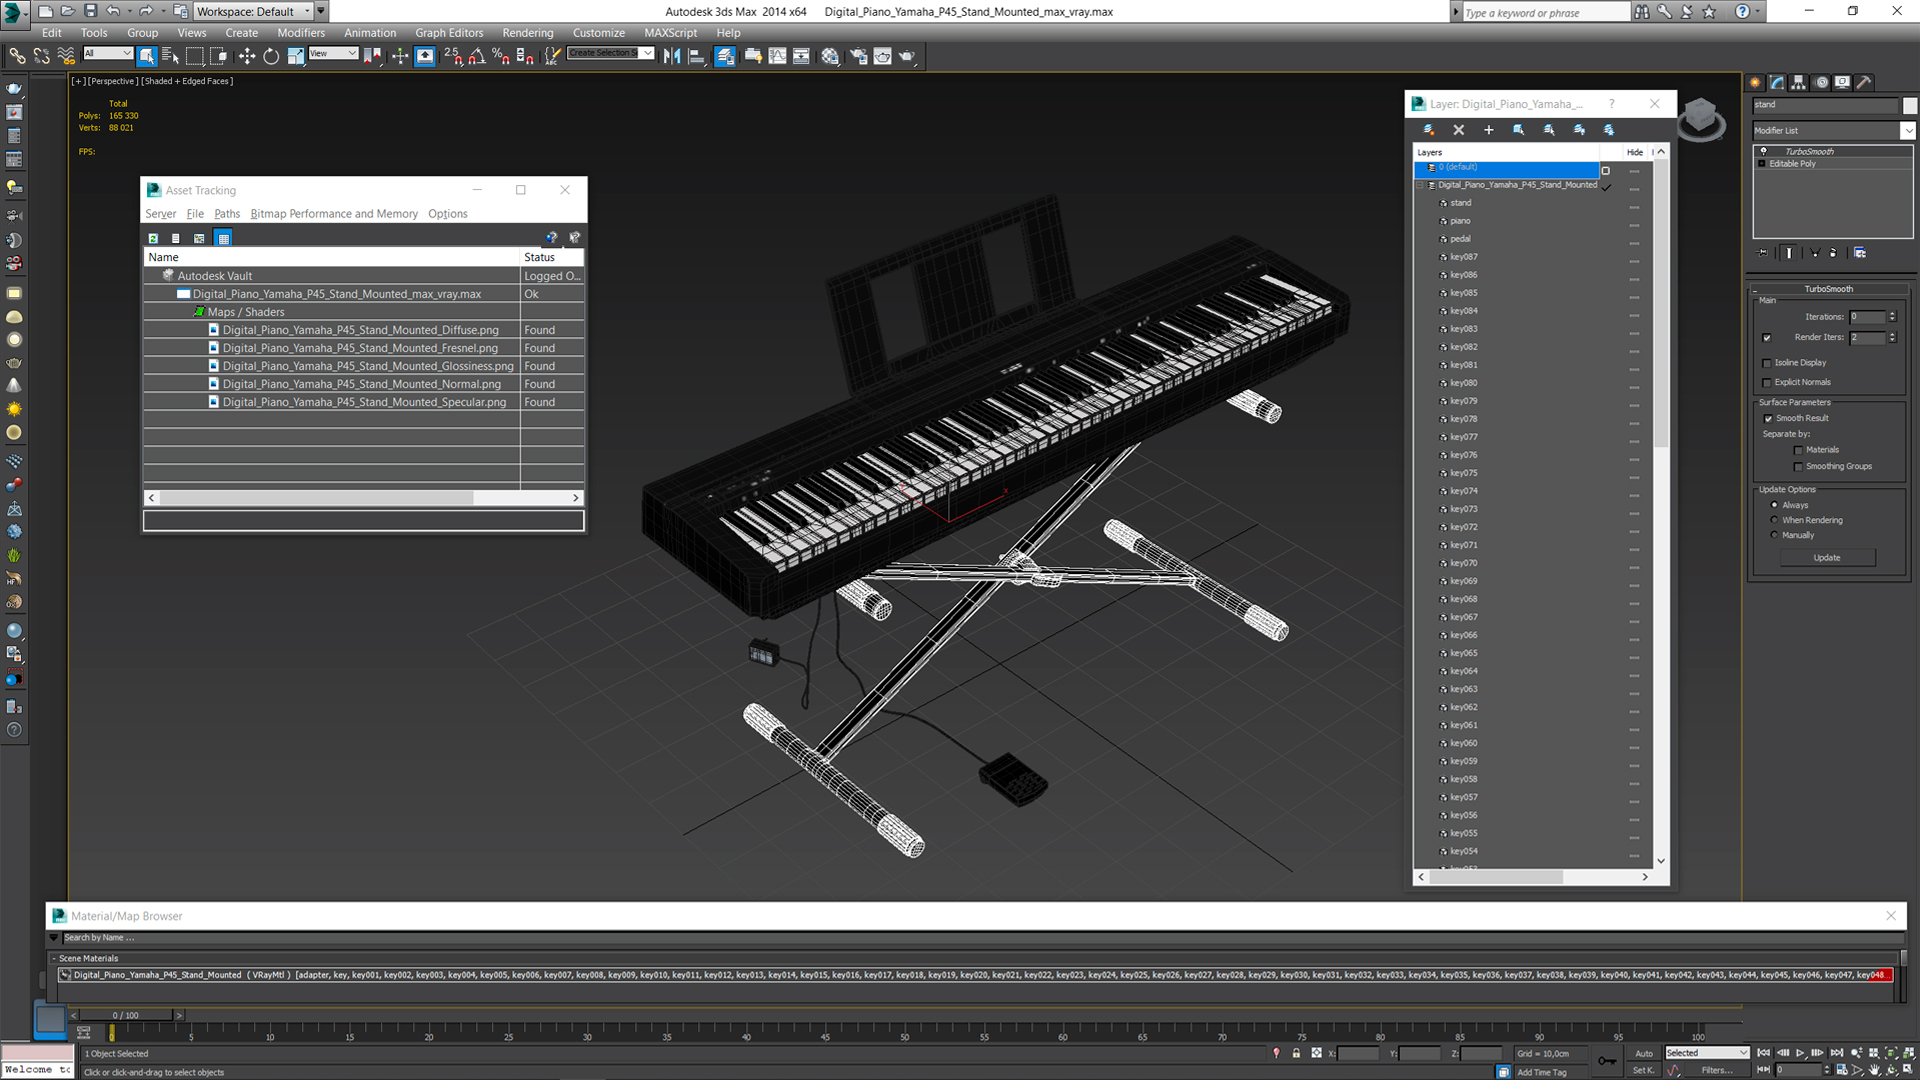Collapse Digital_Piano_Yamaha_P45_Stand_Mounted layer tree

click(x=1420, y=185)
